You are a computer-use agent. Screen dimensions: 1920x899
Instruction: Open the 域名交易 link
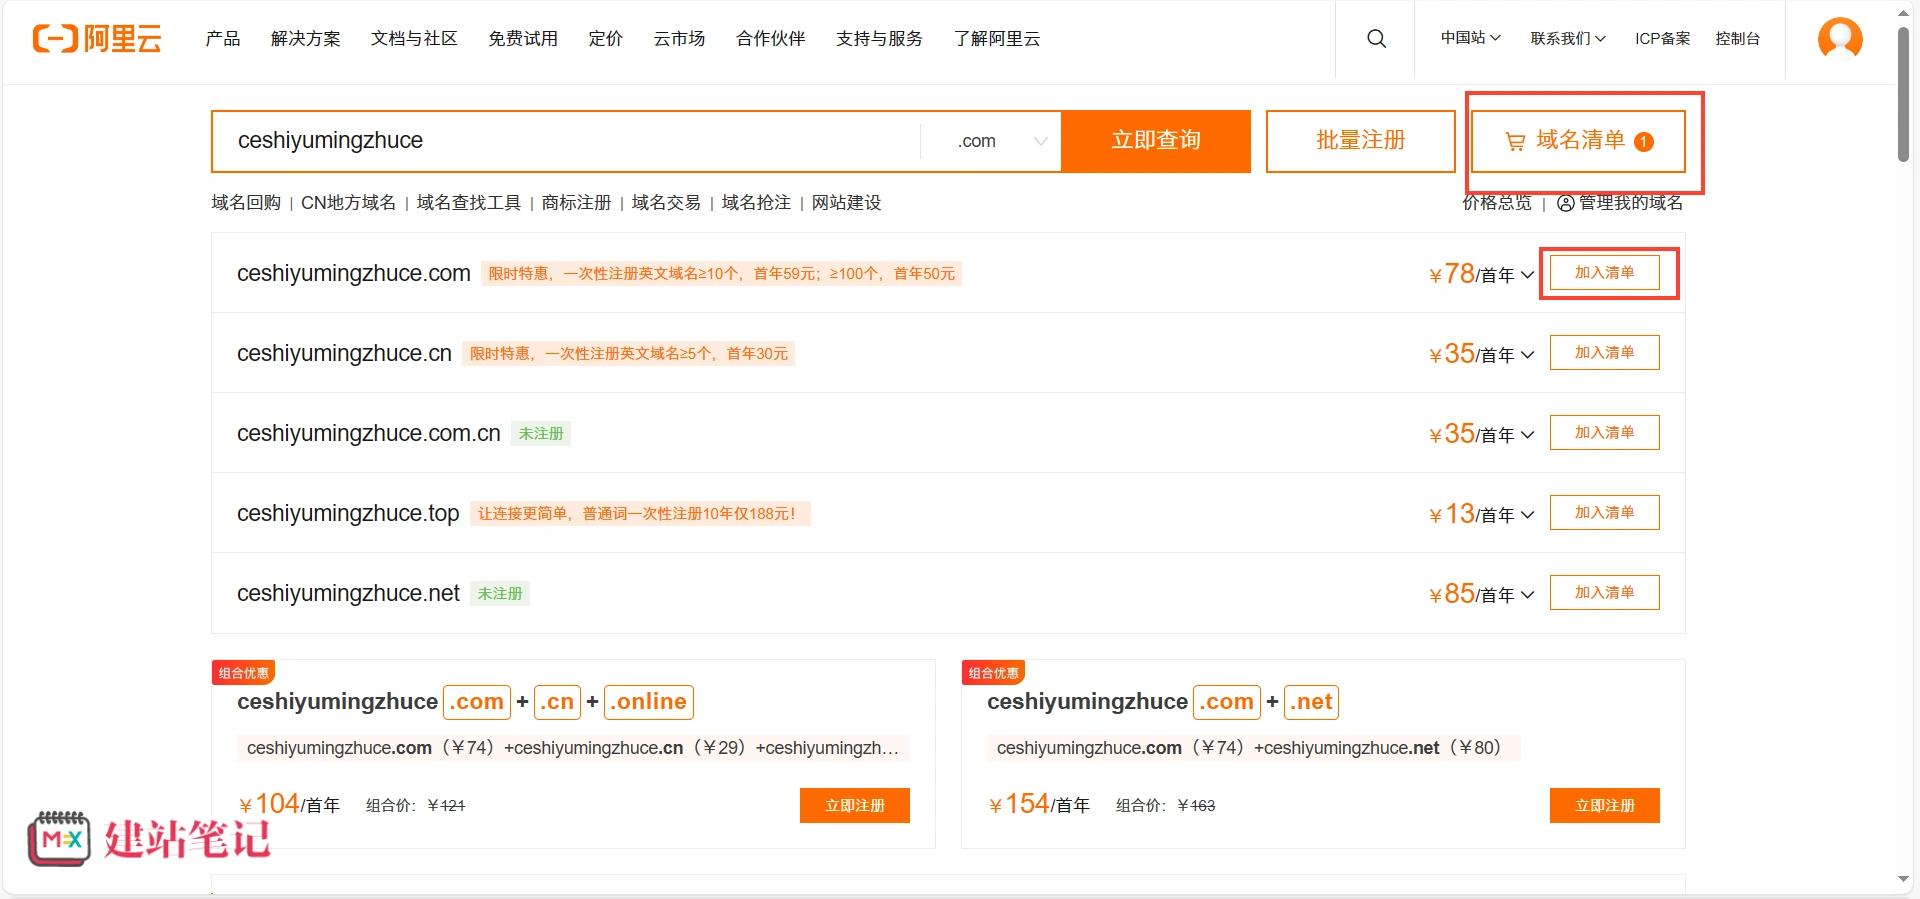coord(666,203)
